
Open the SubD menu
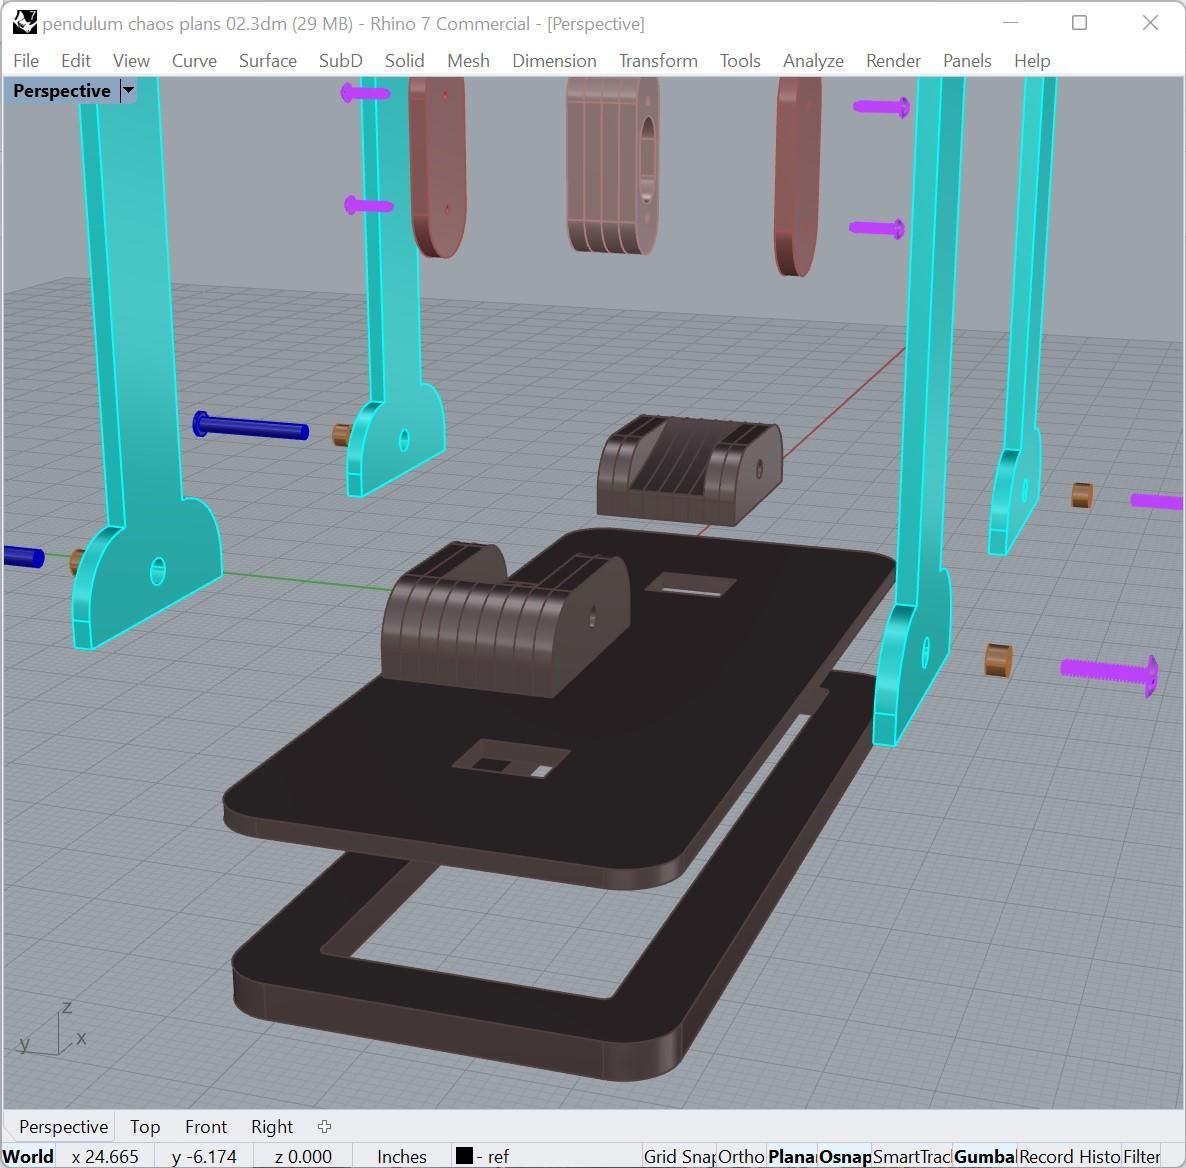click(340, 61)
